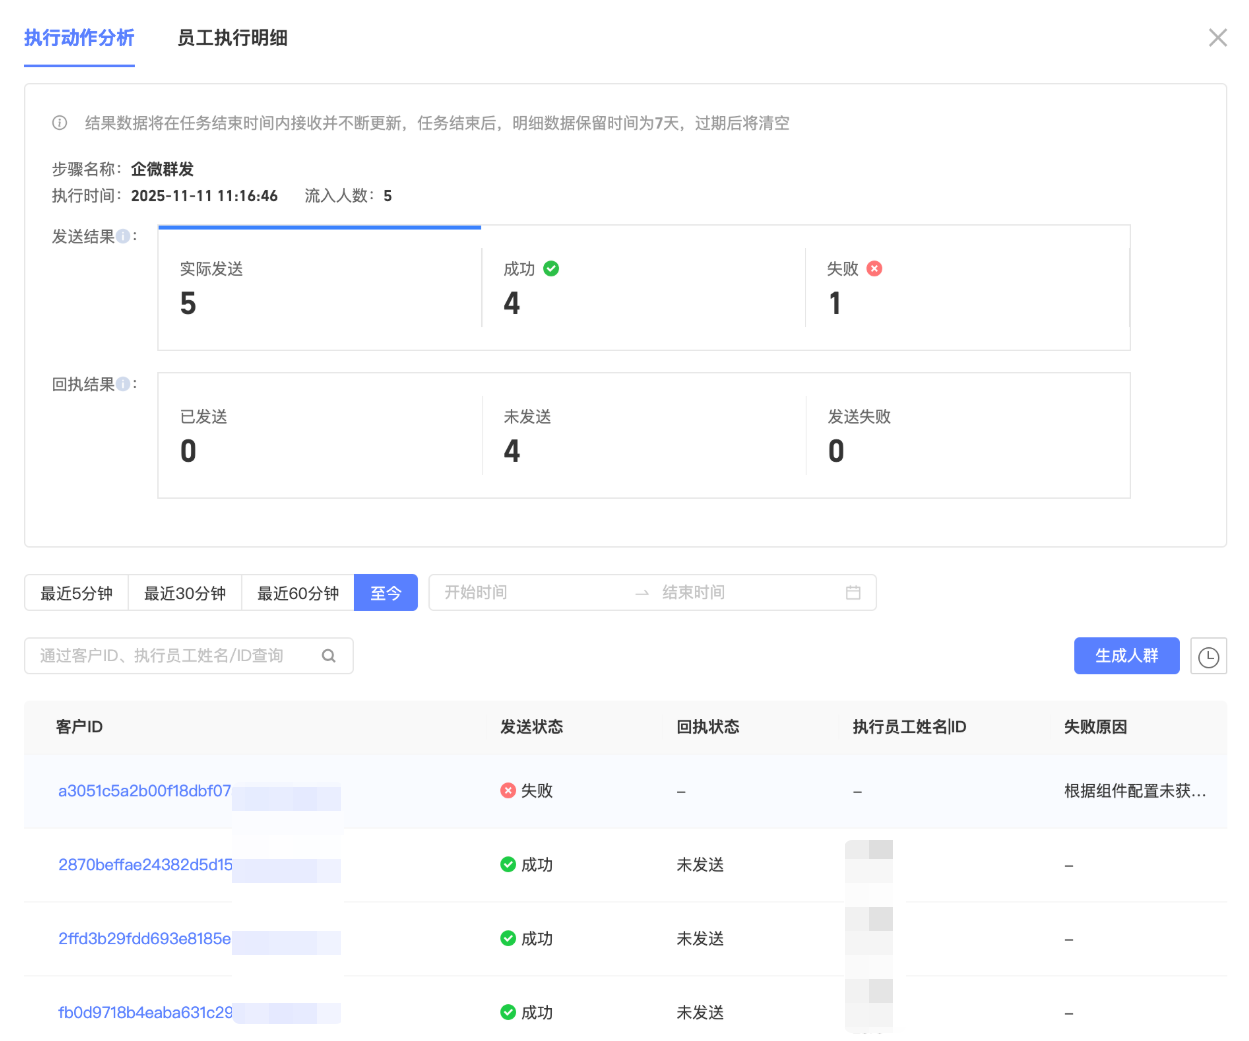Click 未发送 receipt status in fb0d9718 row
The image size is (1249, 1041).
click(x=700, y=1013)
